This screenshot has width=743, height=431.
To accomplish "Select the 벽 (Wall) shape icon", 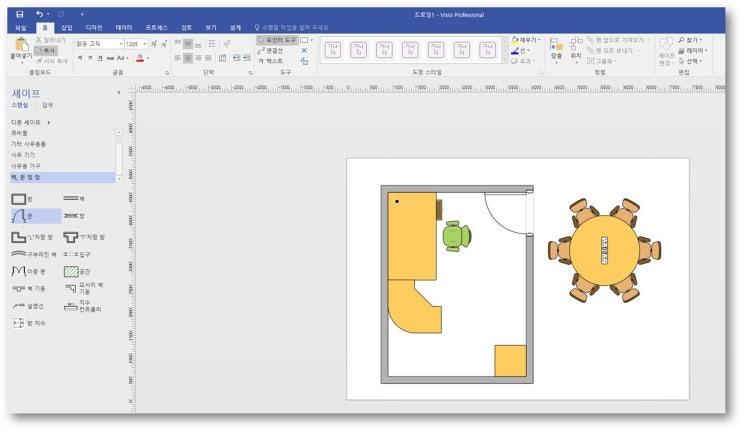I will pos(74,198).
